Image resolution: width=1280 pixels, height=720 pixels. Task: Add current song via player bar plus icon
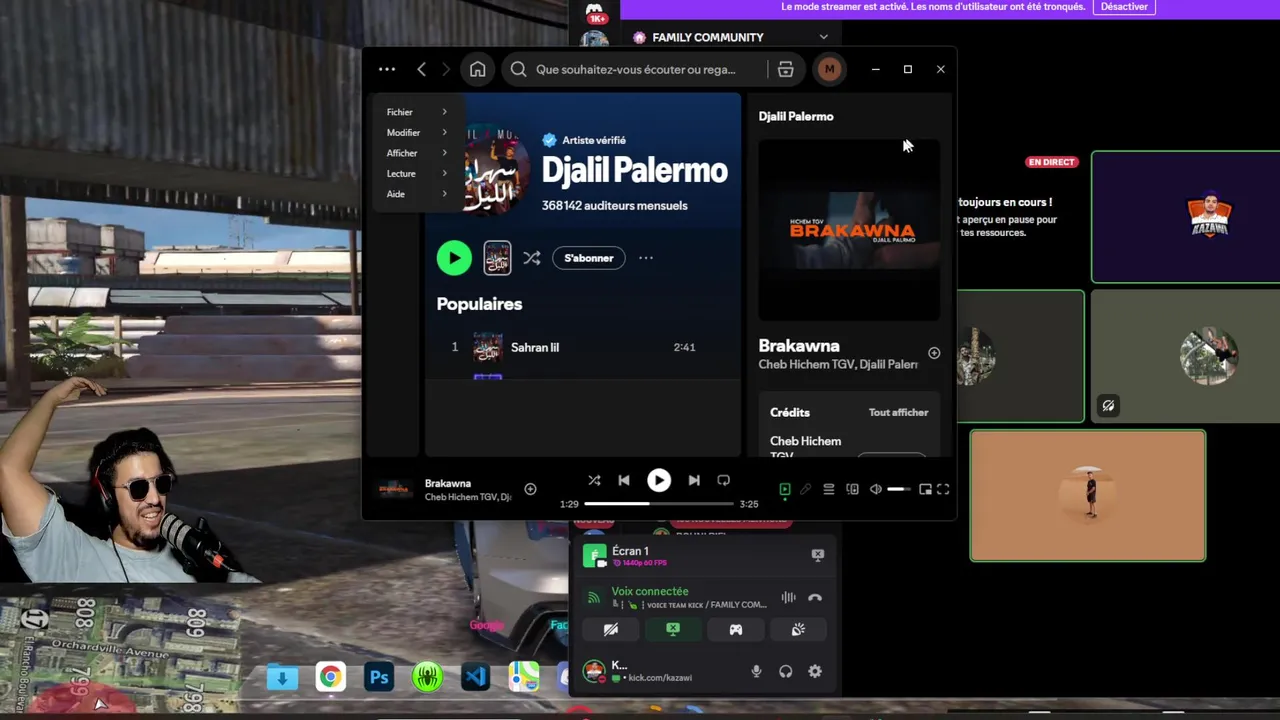[531, 489]
